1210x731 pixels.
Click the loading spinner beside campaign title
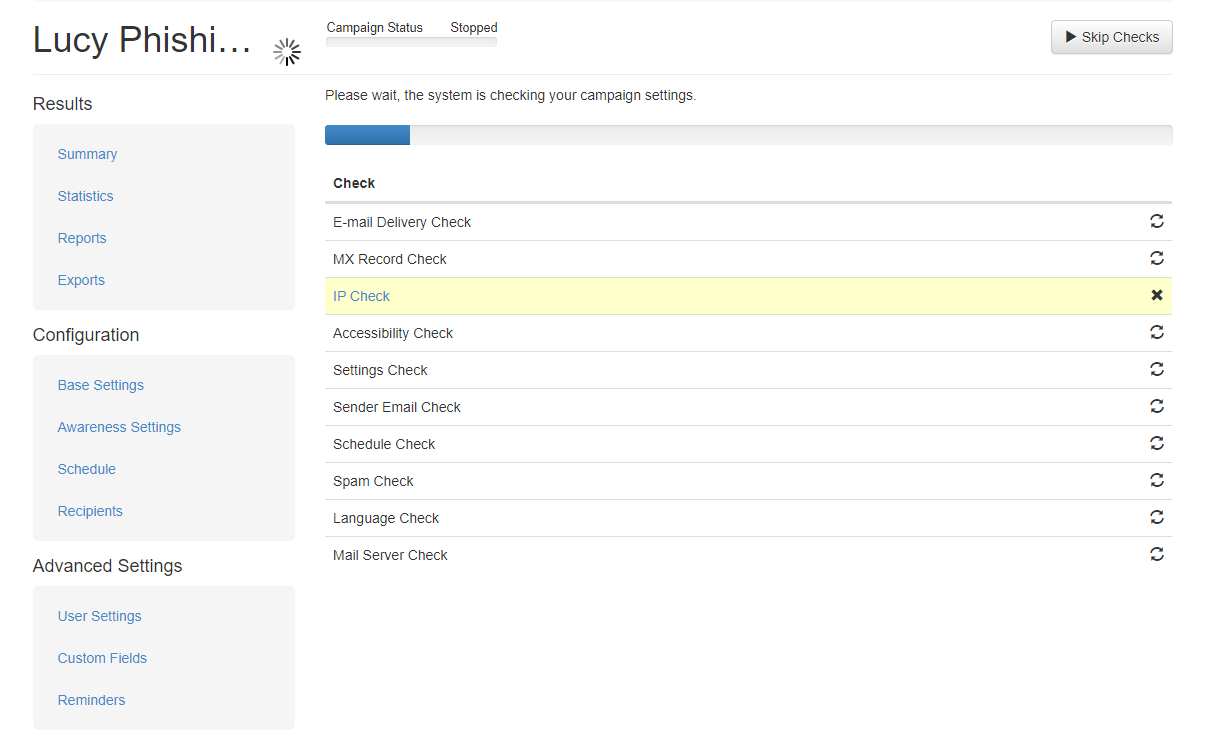(x=287, y=52)
